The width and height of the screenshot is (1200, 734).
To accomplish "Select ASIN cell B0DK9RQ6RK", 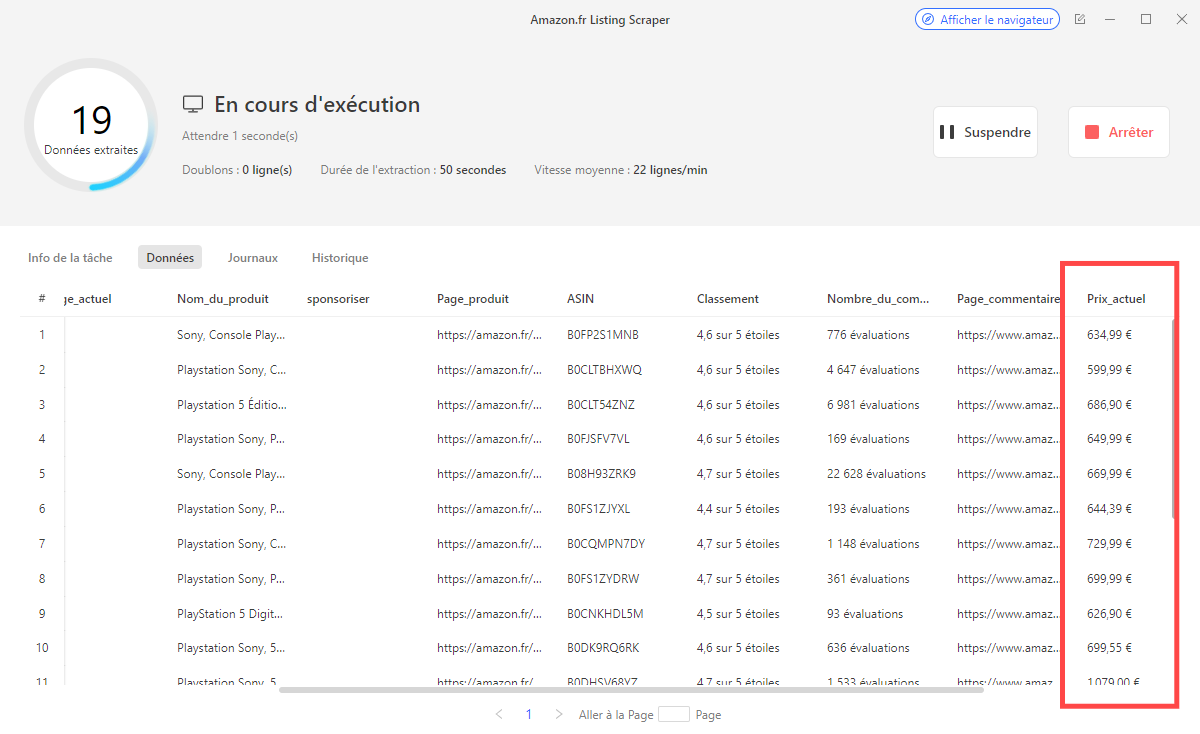I will tap(603, 648).
